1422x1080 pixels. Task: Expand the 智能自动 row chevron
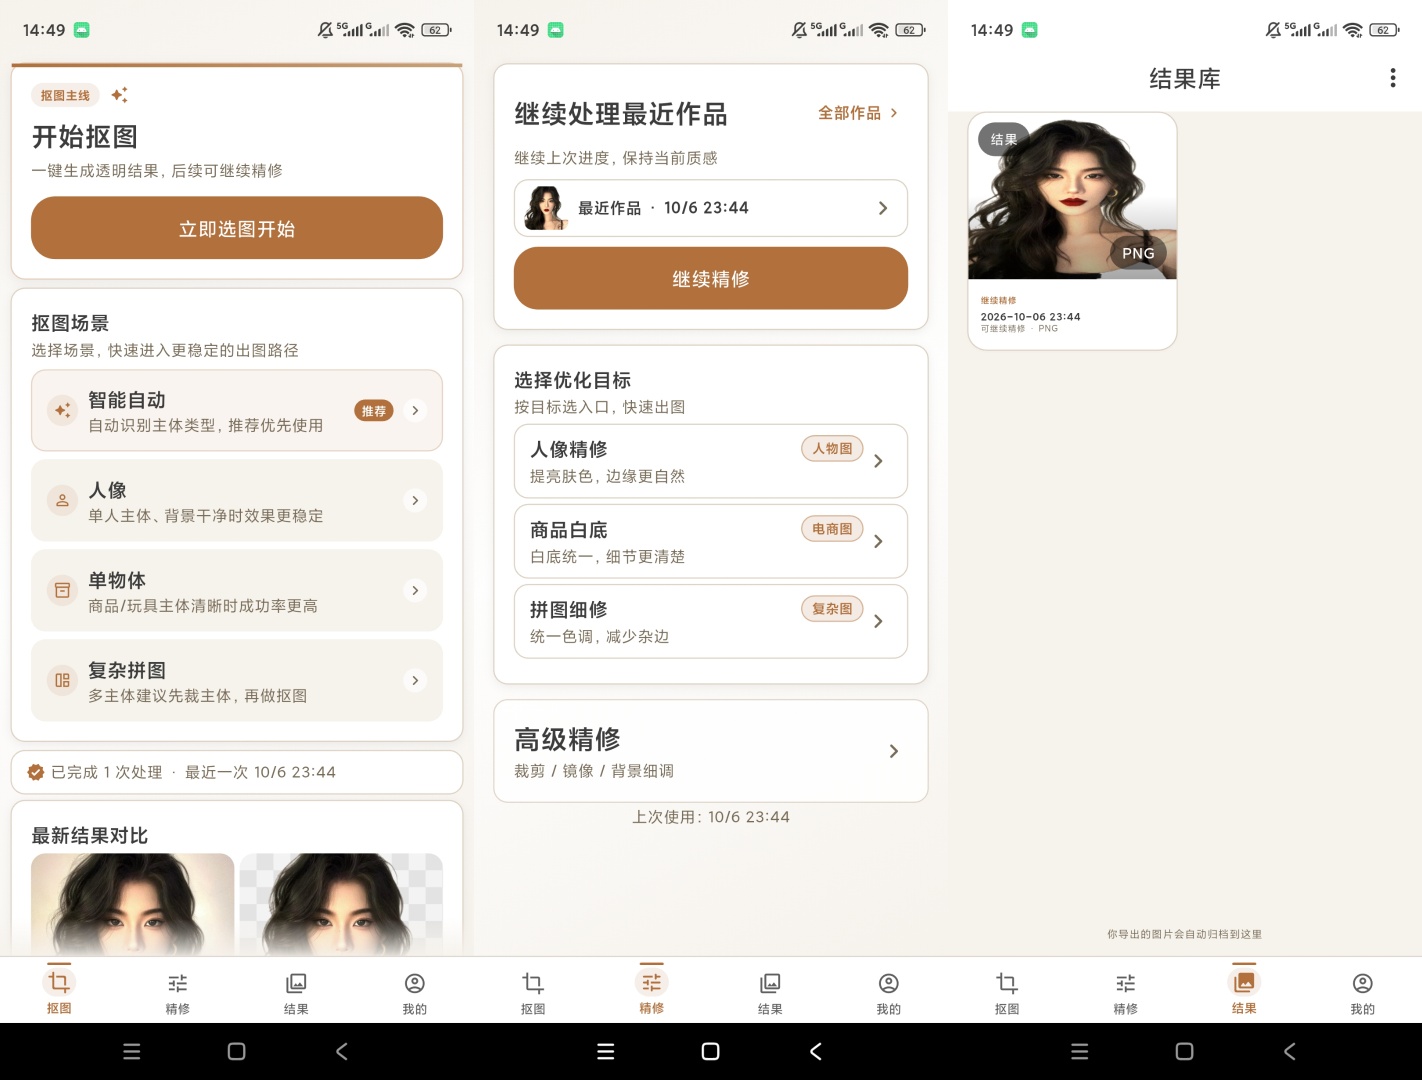point(415,410)
